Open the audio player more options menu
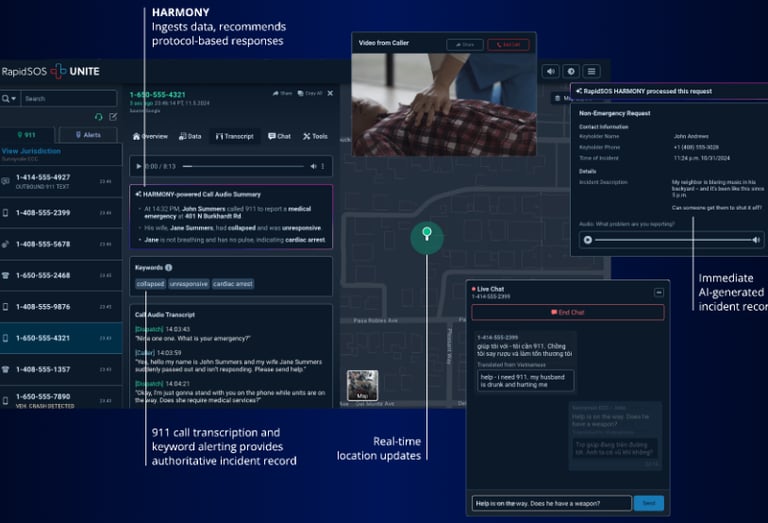The image size is (768, 523). point(322,166)
